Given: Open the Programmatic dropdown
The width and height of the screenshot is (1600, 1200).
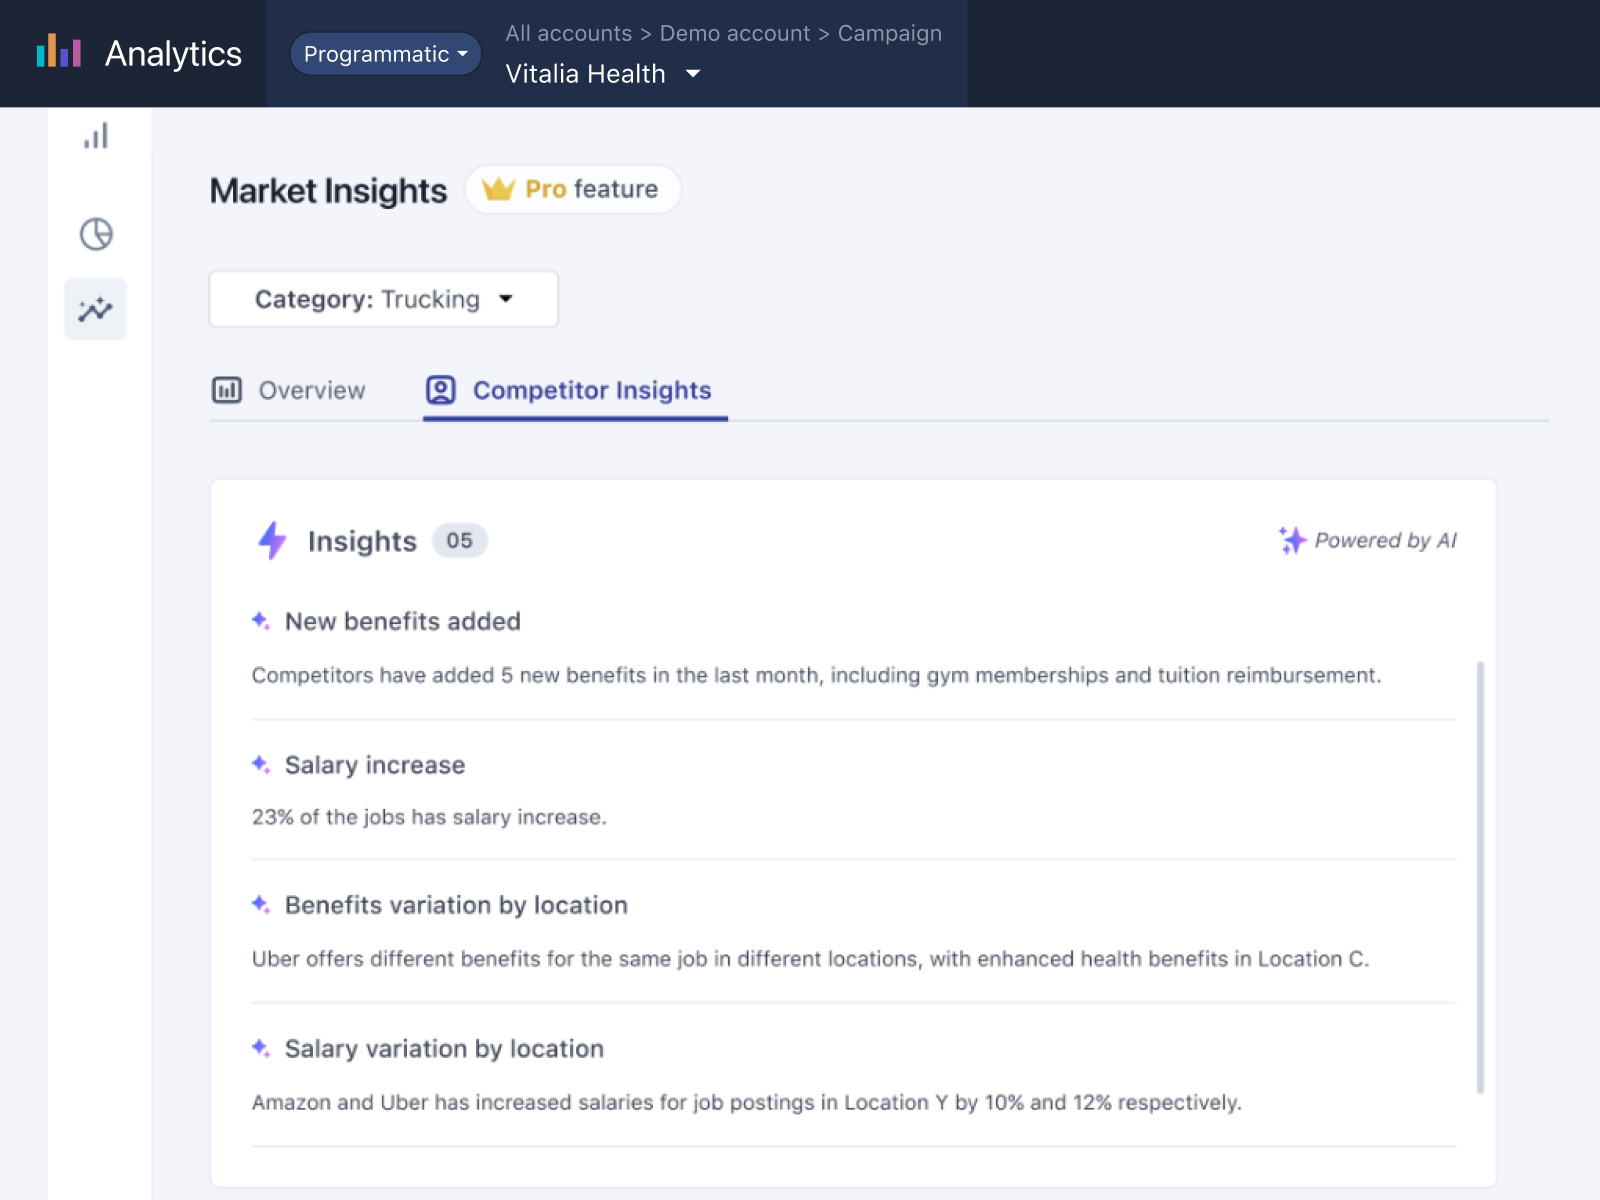Looking at the screenshot, I should (x=385, y=54).
